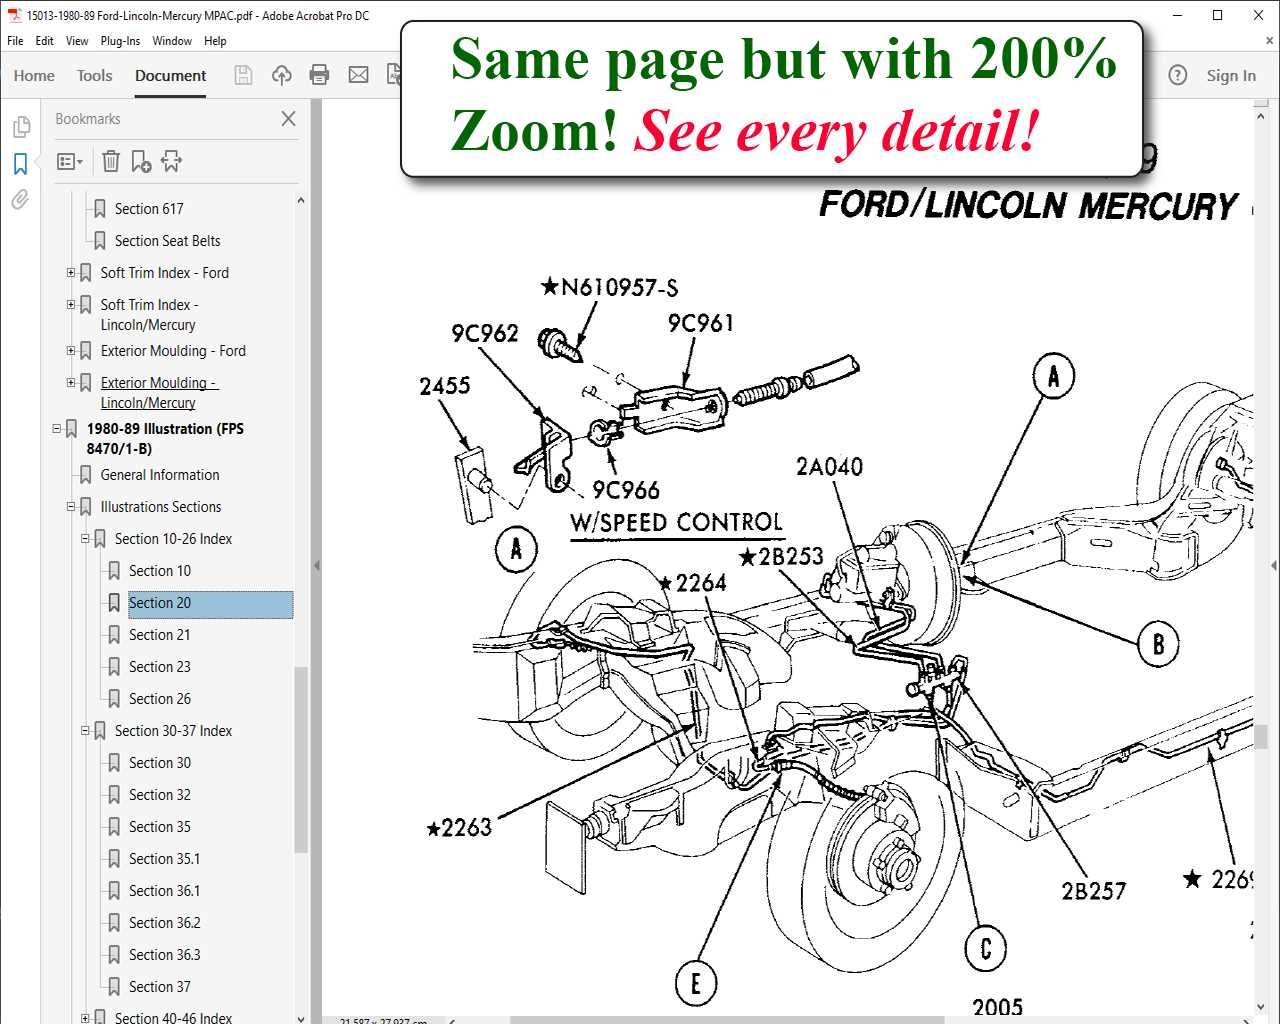Click bookmark icon beside Section 35.1
The height and width of the screenshot is (1024, 1280).
pyautogui.click(x=114, y=858)
